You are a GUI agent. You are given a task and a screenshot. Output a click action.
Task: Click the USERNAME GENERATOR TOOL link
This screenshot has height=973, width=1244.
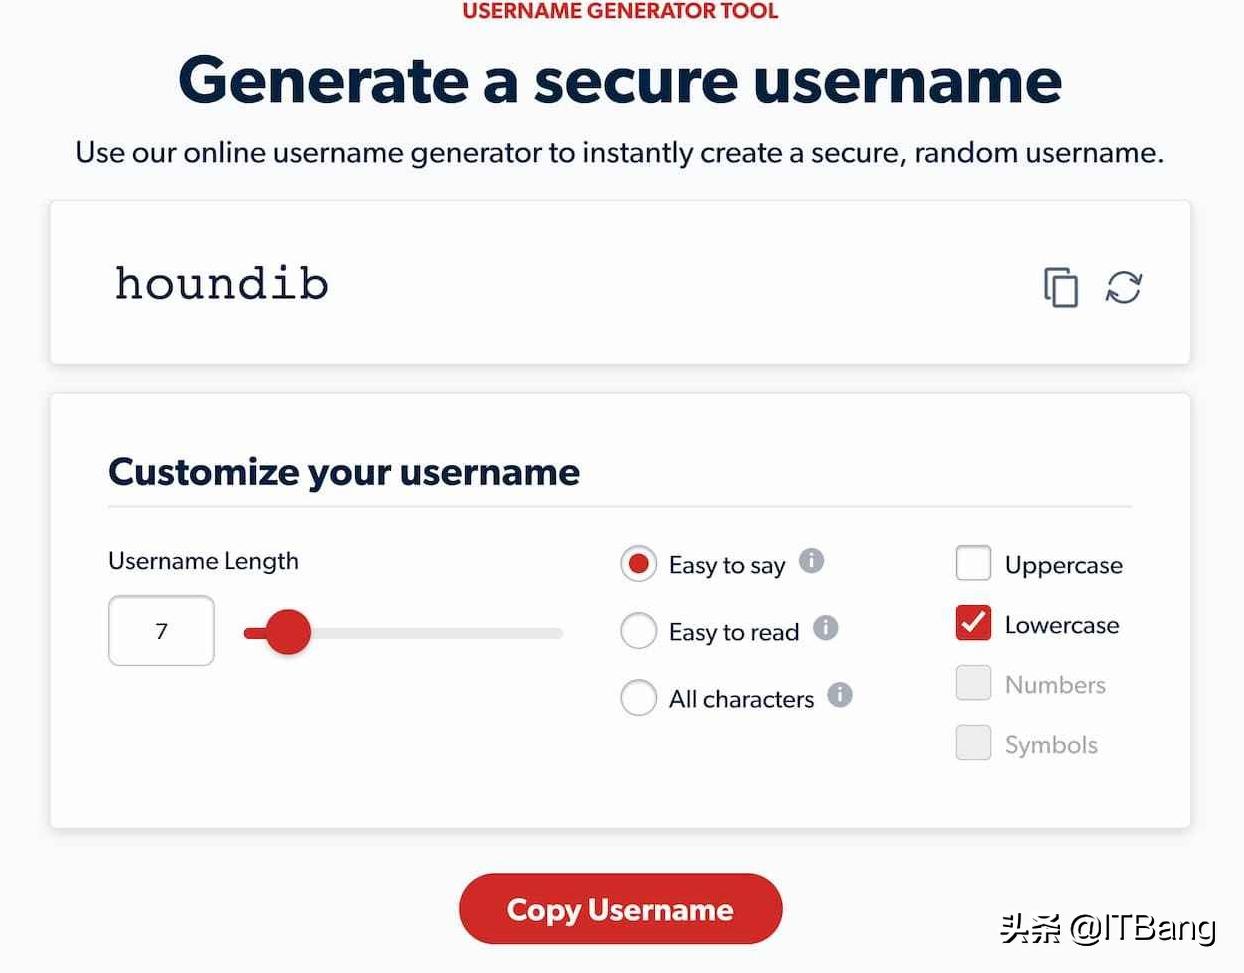click(x=620, y=11)
